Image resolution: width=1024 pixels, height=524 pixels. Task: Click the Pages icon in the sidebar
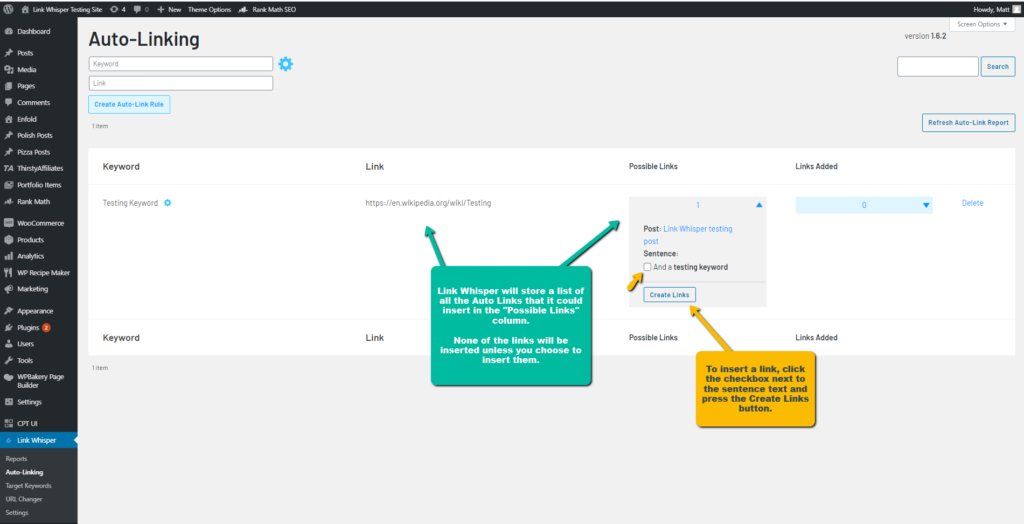(8, 86)
